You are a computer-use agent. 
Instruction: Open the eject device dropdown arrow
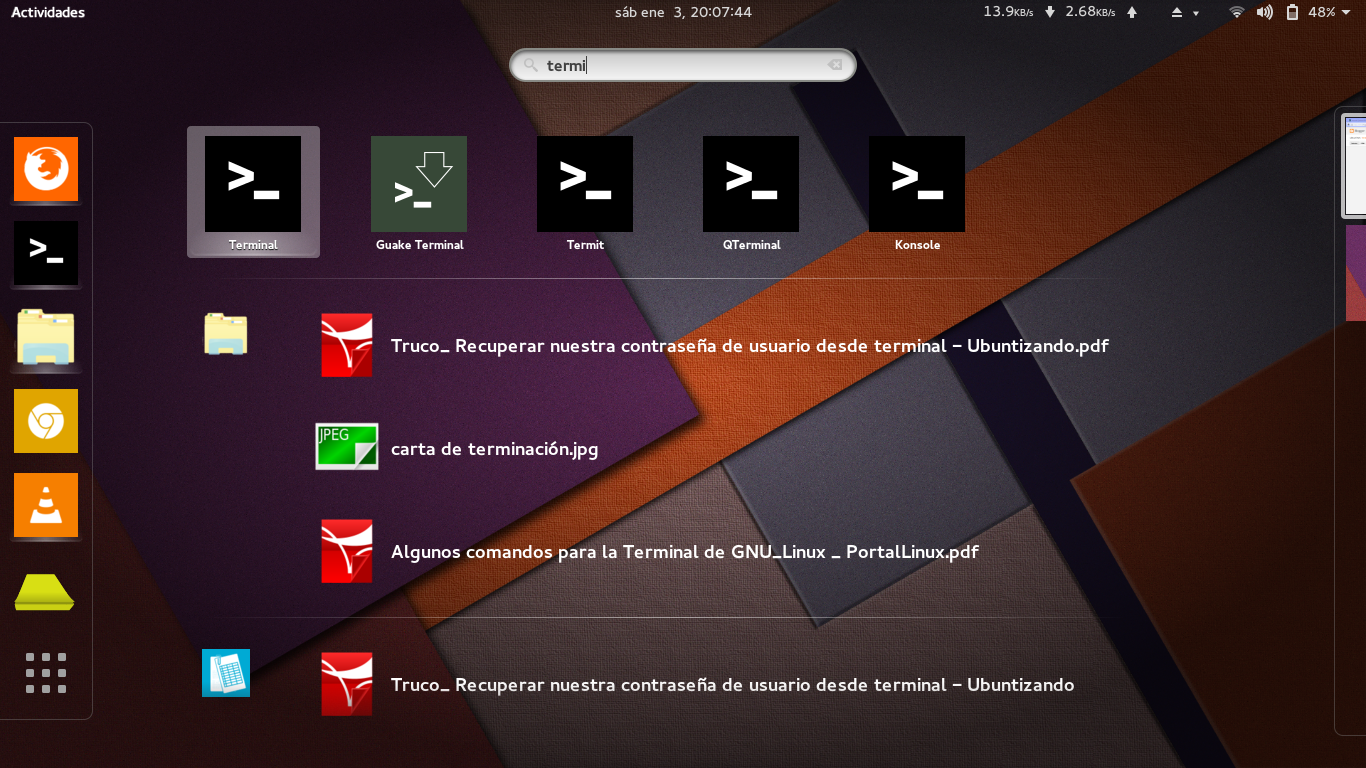1193,13
